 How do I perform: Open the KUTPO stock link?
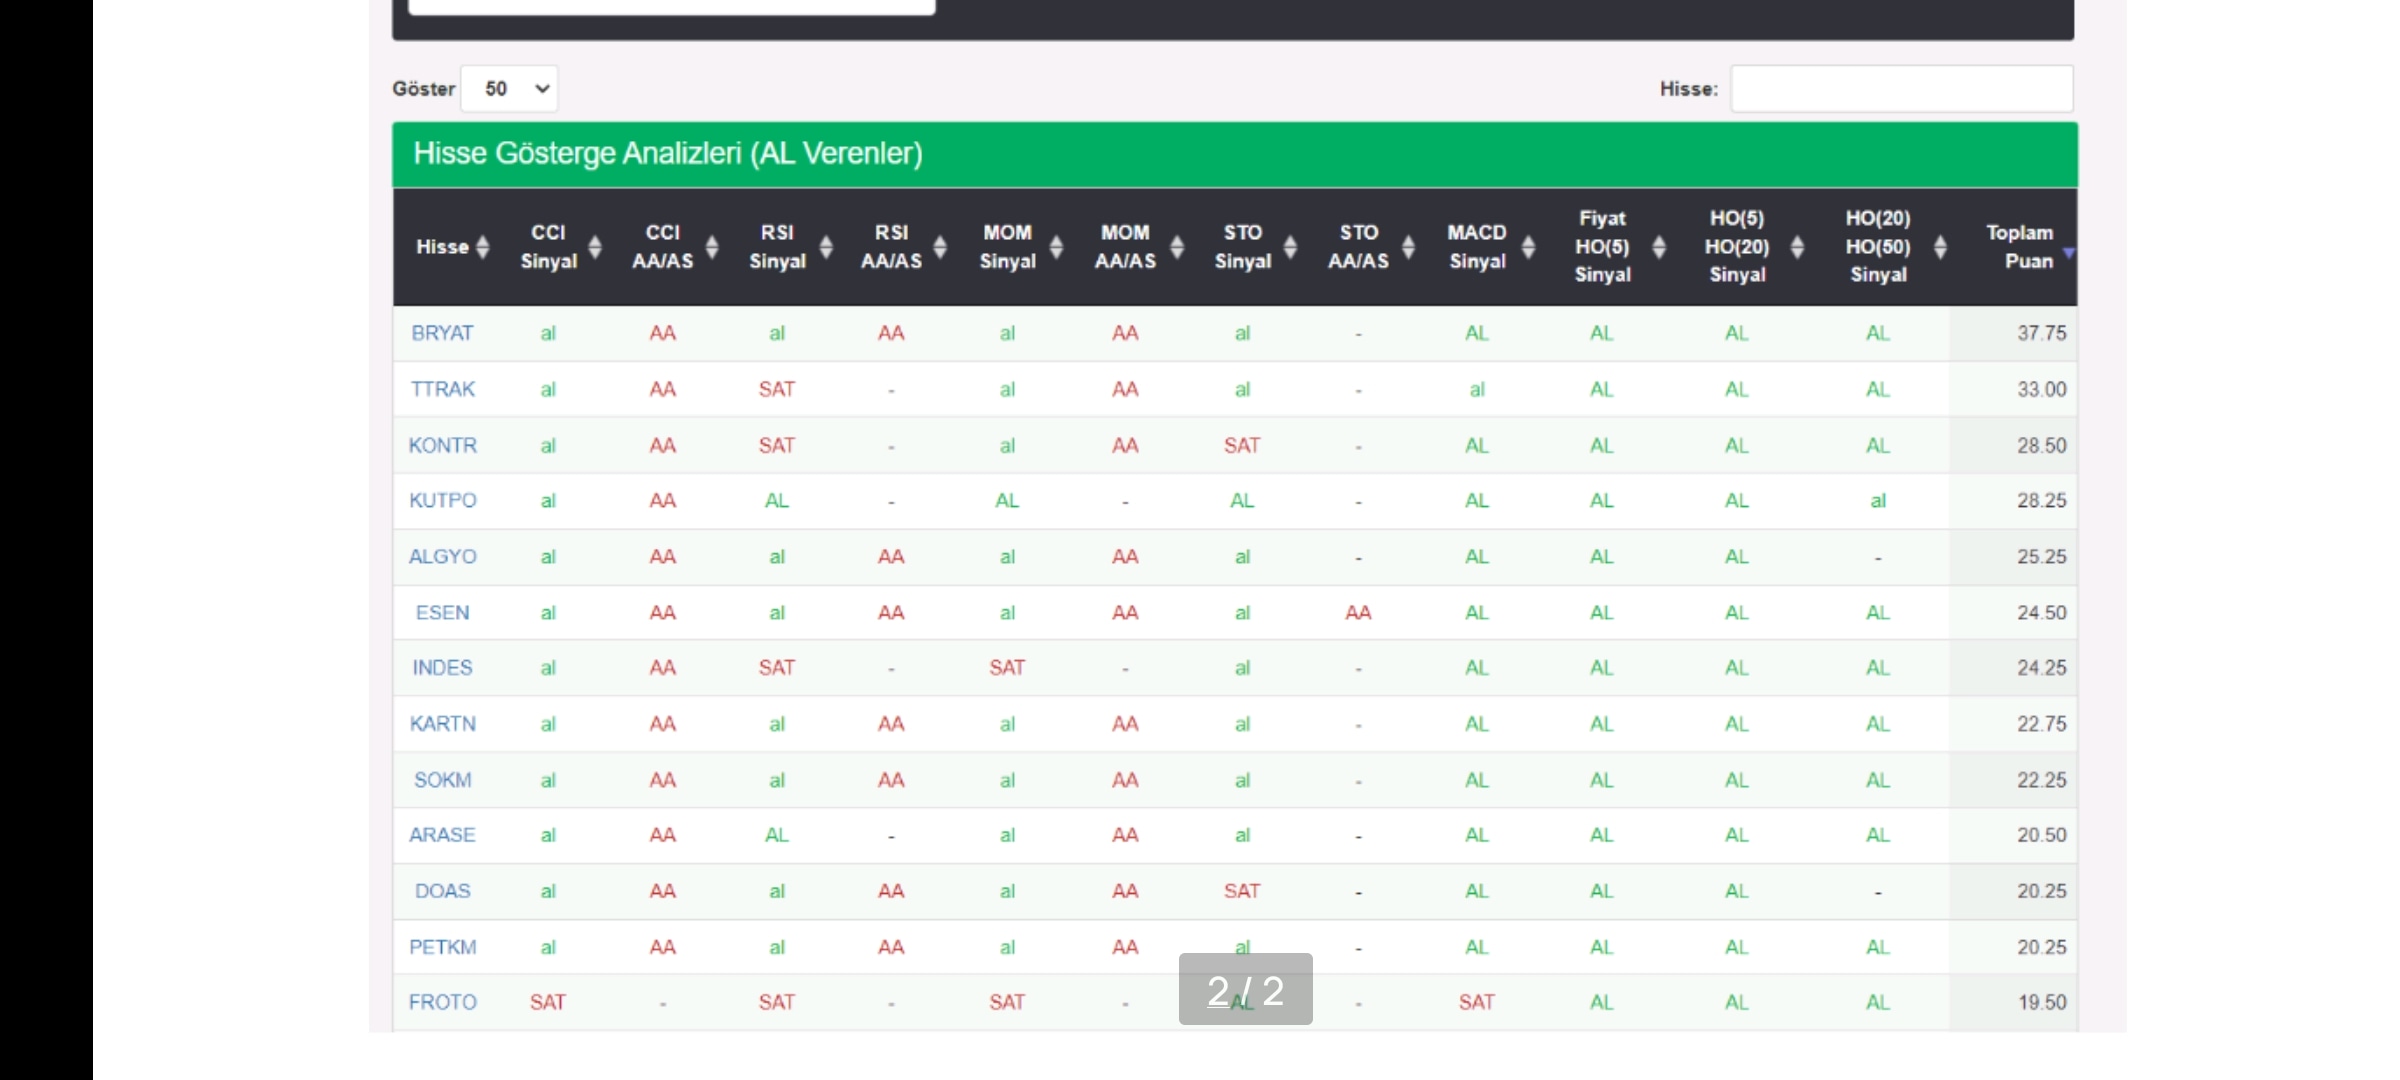tap(442, 500)
